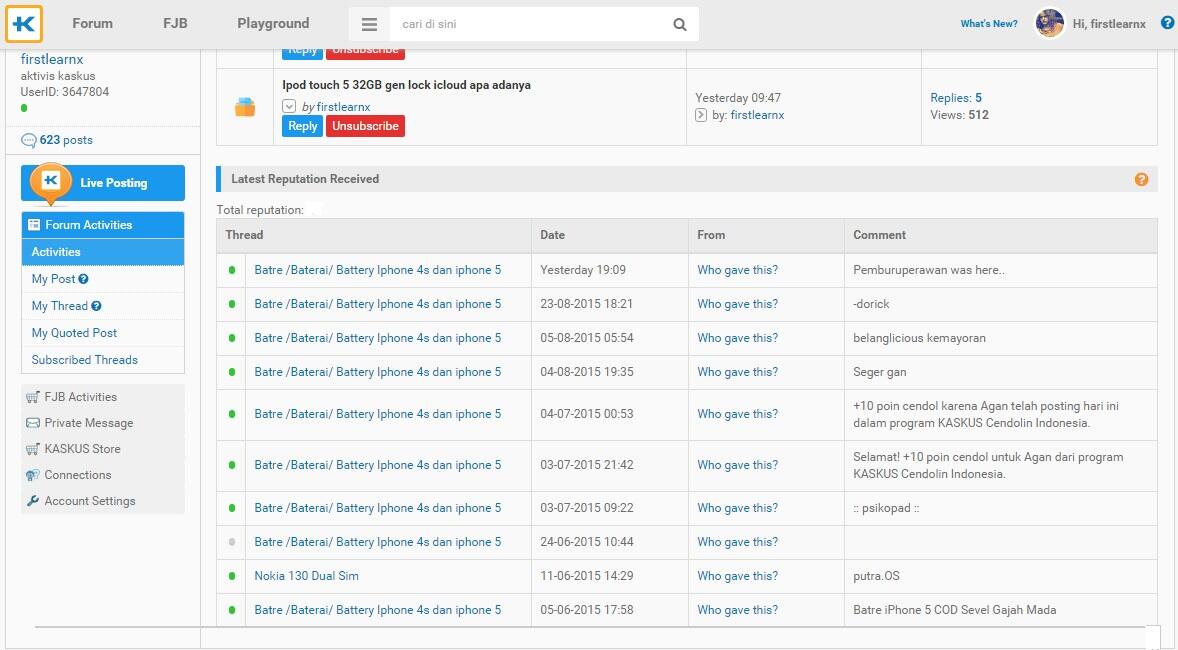This screenshot has height=650, width=1178.
Task: Click the green online status dot under UserID
Action: tap(24, 108)
